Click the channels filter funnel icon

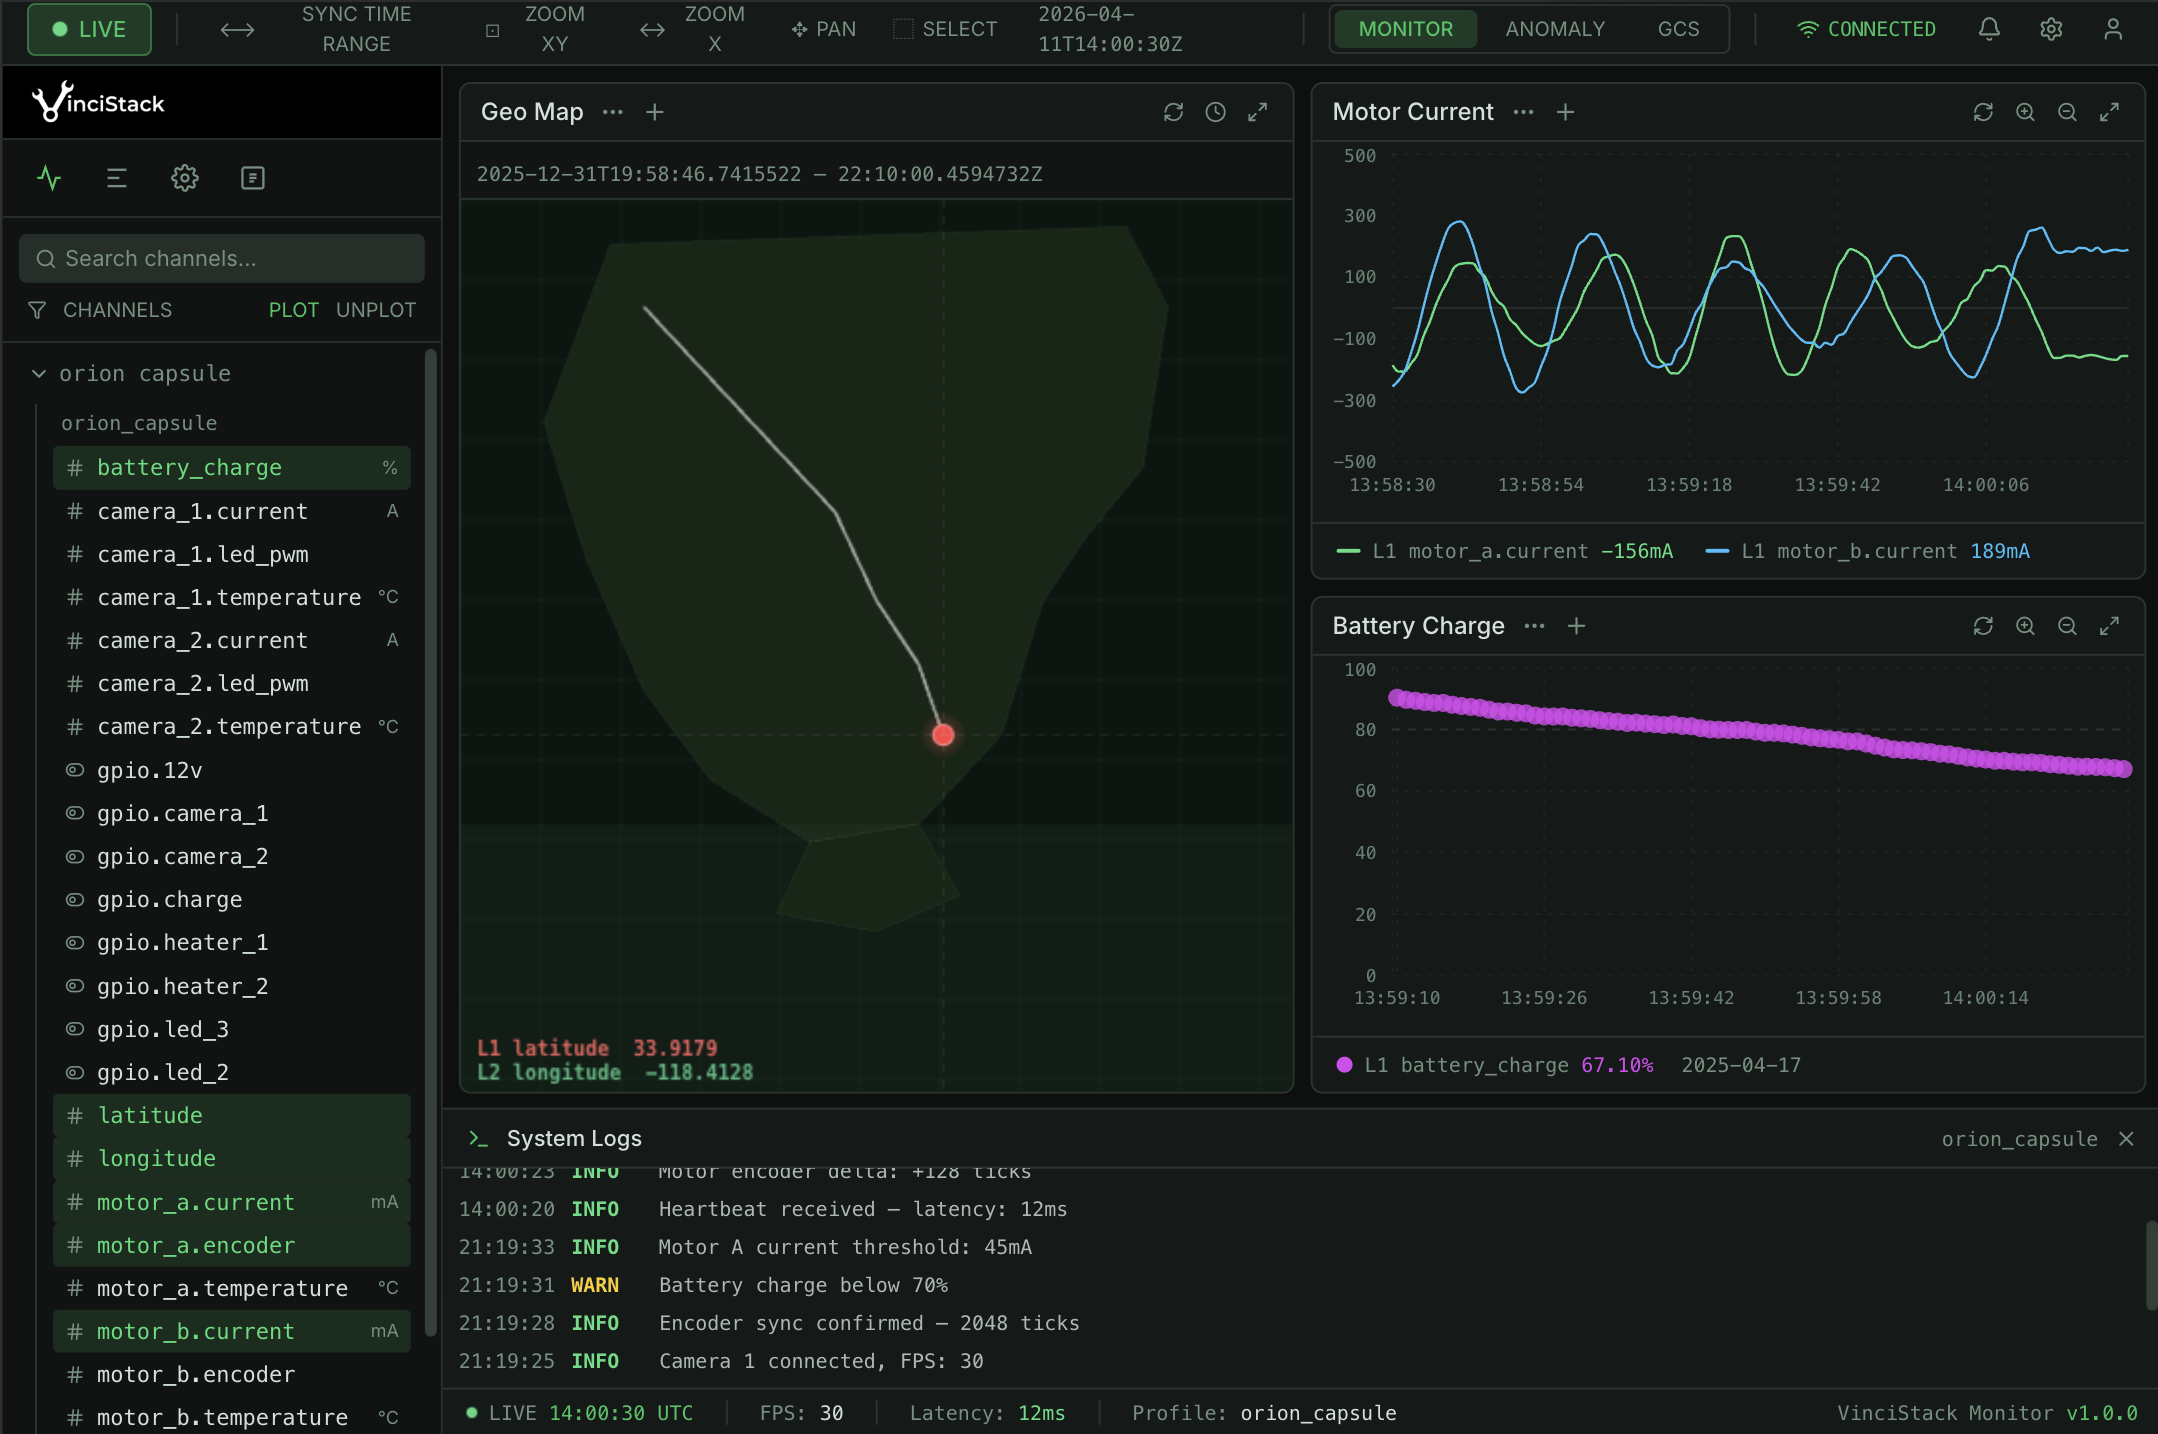[37, 310]
